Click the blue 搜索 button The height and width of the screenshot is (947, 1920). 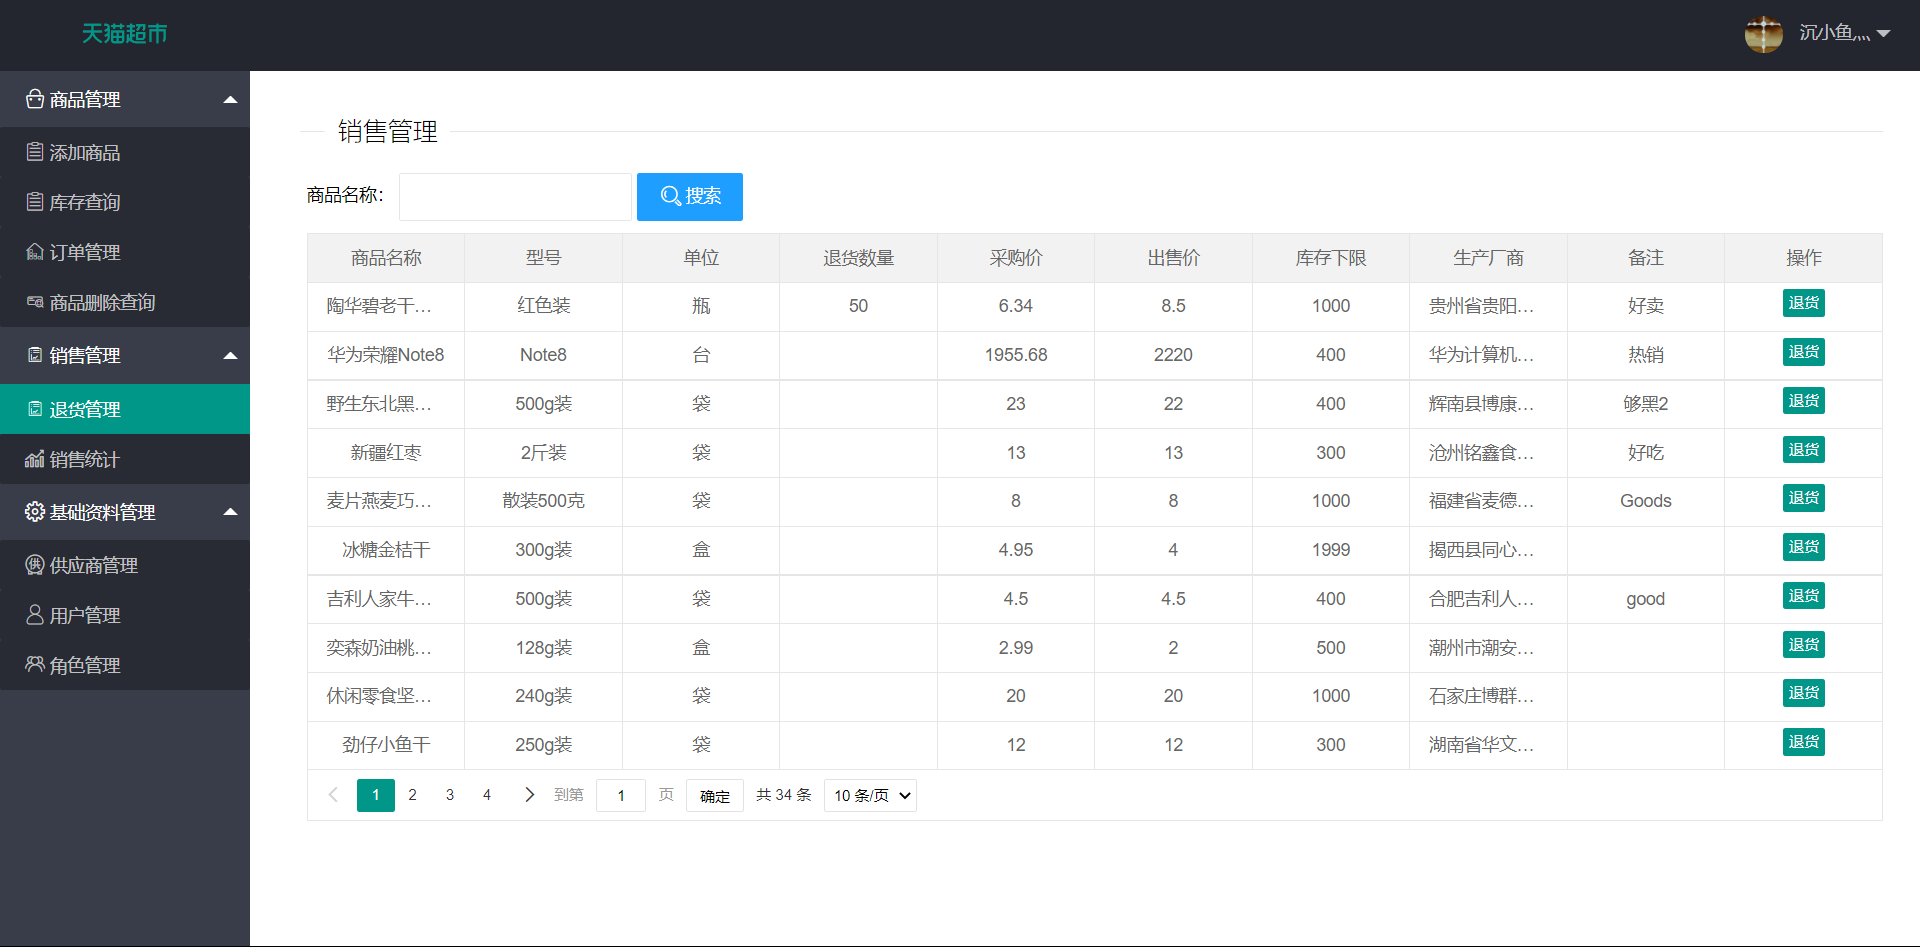point(690,196)
